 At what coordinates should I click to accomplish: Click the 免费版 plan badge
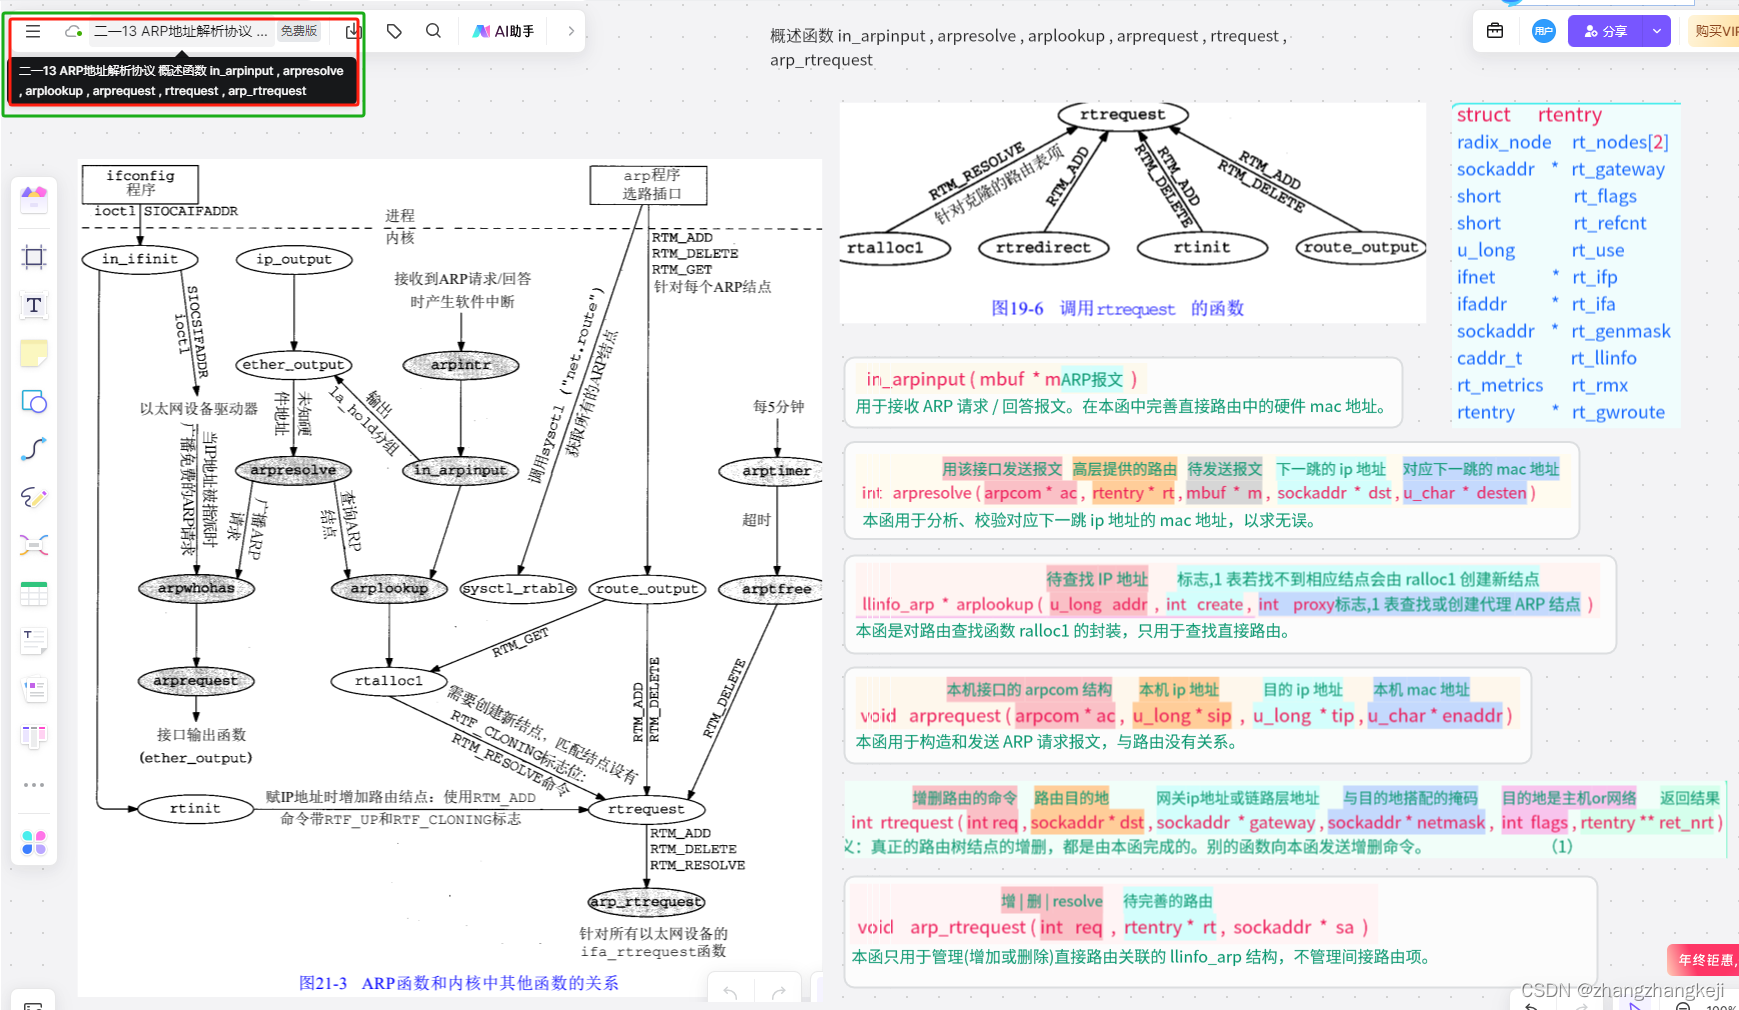click(x=299, y=31)
